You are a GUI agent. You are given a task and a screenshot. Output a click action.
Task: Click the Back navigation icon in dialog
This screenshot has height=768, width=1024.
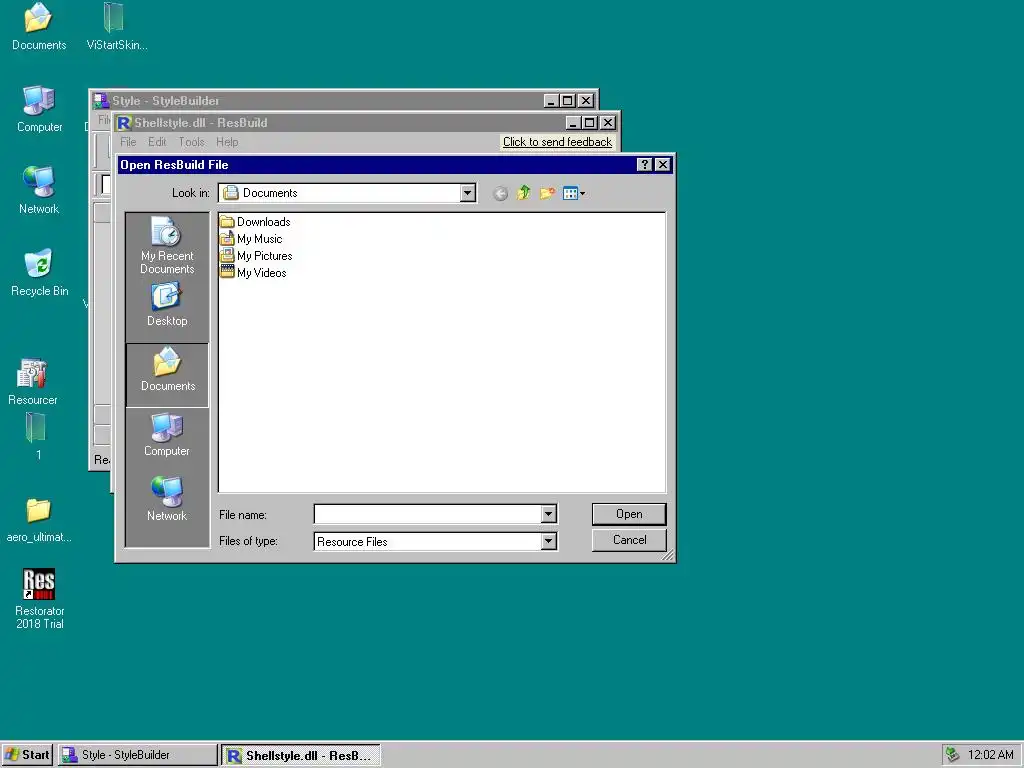500,193
